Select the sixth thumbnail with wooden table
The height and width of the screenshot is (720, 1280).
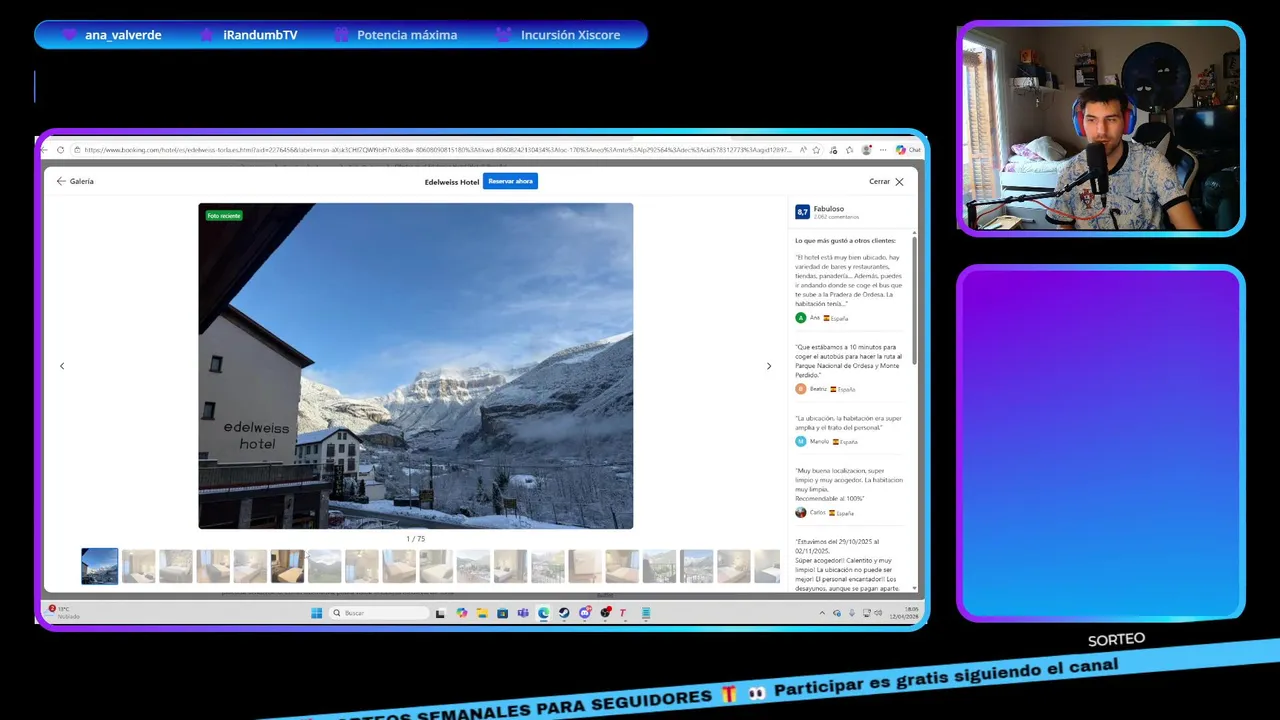(287, 566)
